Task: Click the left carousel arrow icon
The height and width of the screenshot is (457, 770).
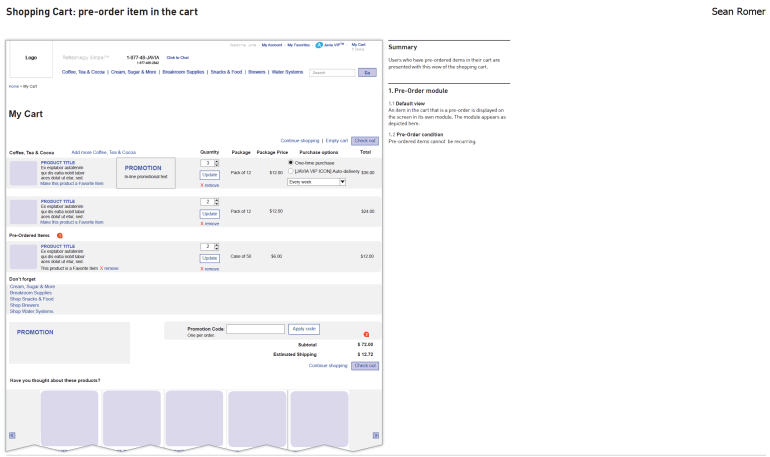Action: click(x=12, y=435)
